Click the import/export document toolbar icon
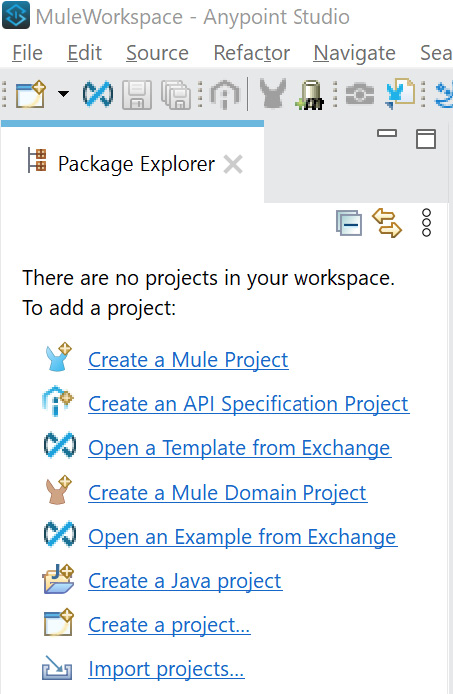This screenshot has height=694, width=453. pyautogui.click(x=400, y=94)
